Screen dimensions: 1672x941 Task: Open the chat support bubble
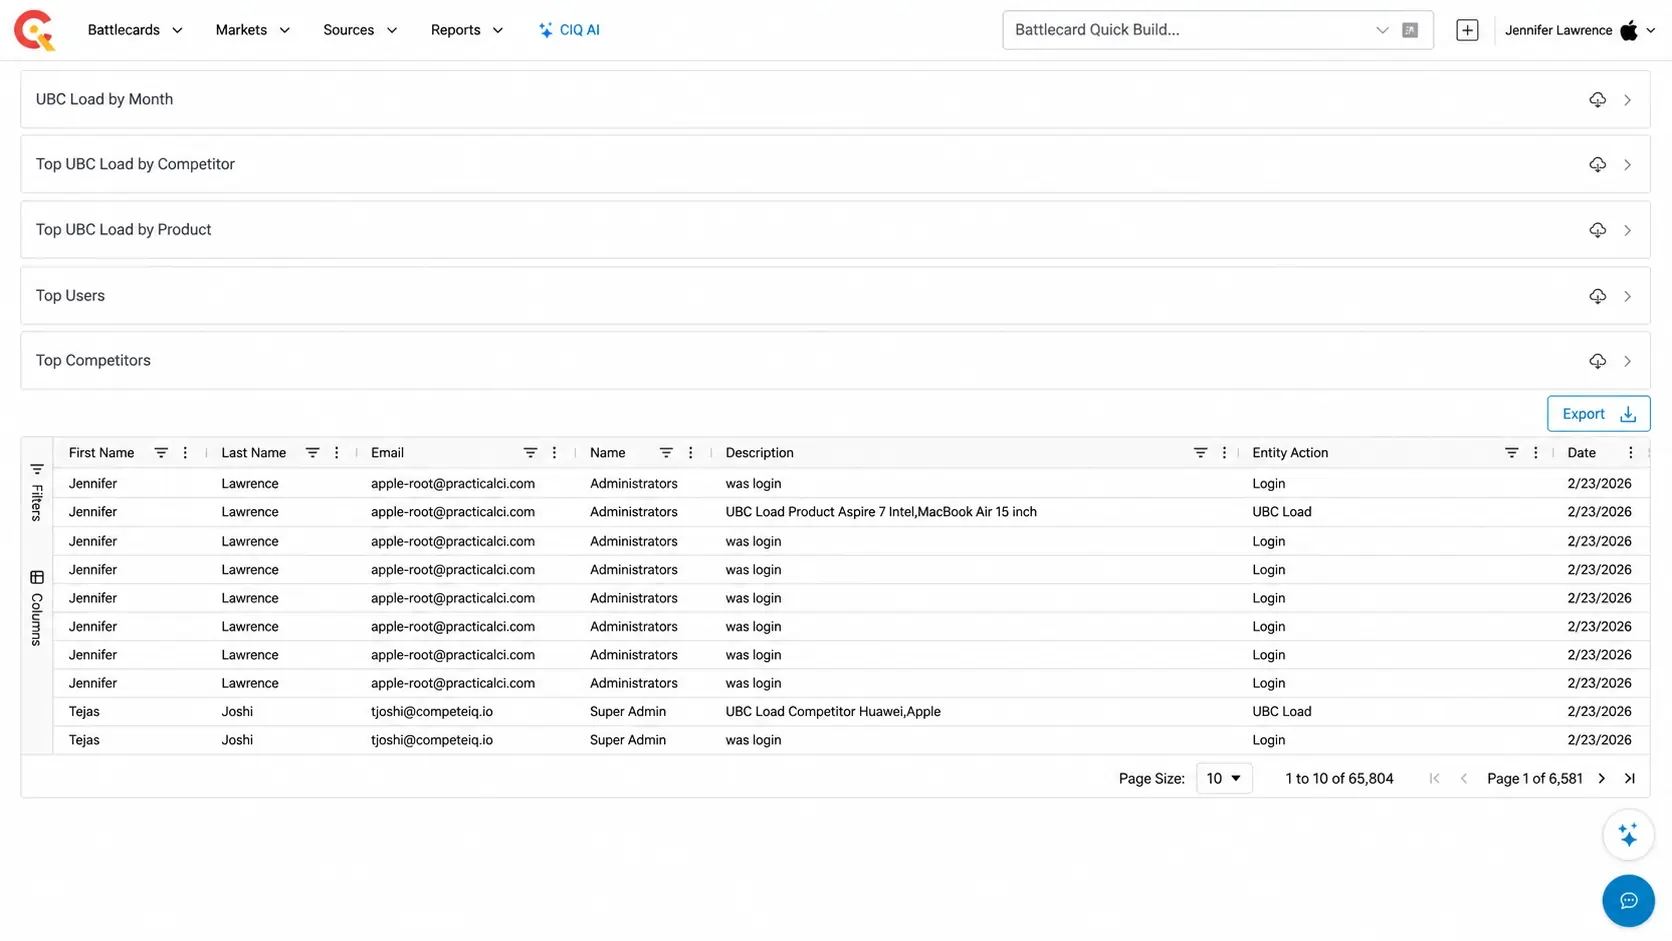(1628, 901)
